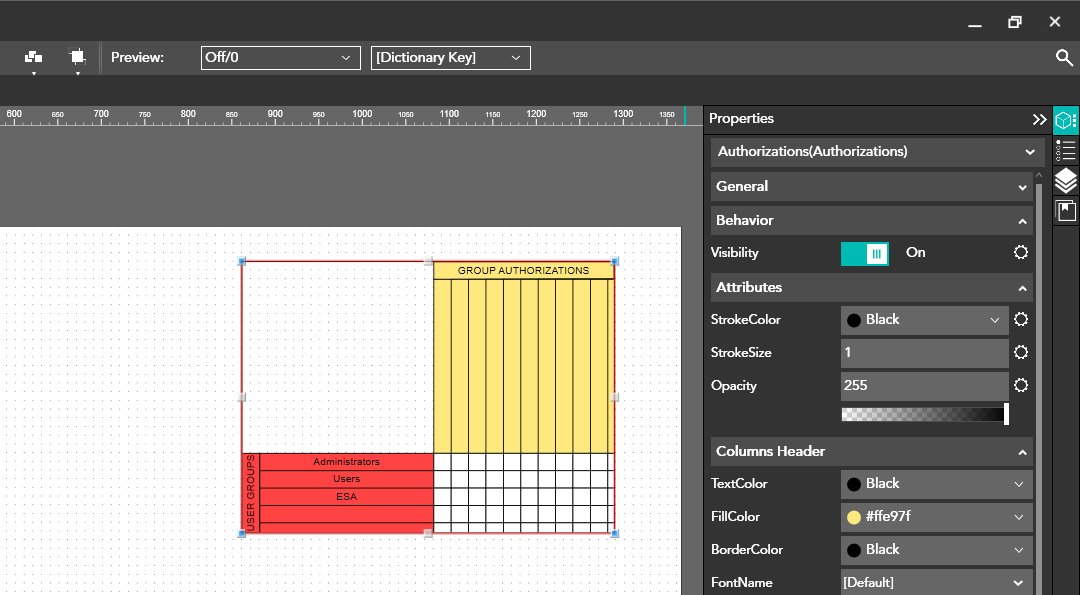Expand the General section
Screen dimensions: 1080x595
[871, 187]
